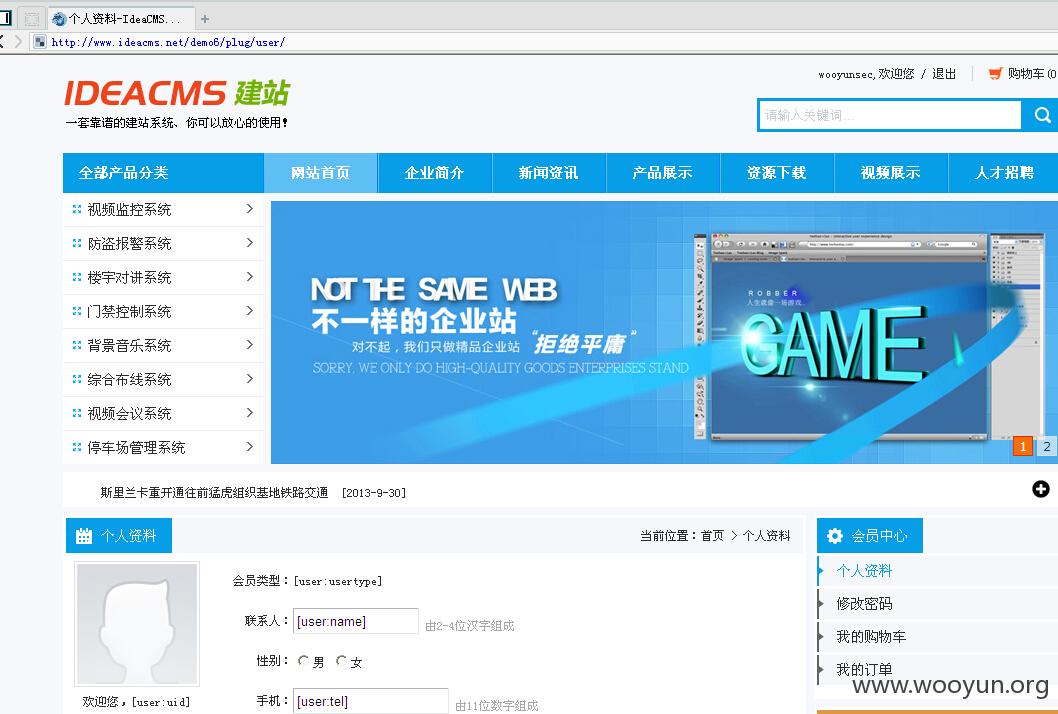Select the 女 gender radio button
Image resolution: width=1058 pixels, height=714 pixels.
(341, 661)
